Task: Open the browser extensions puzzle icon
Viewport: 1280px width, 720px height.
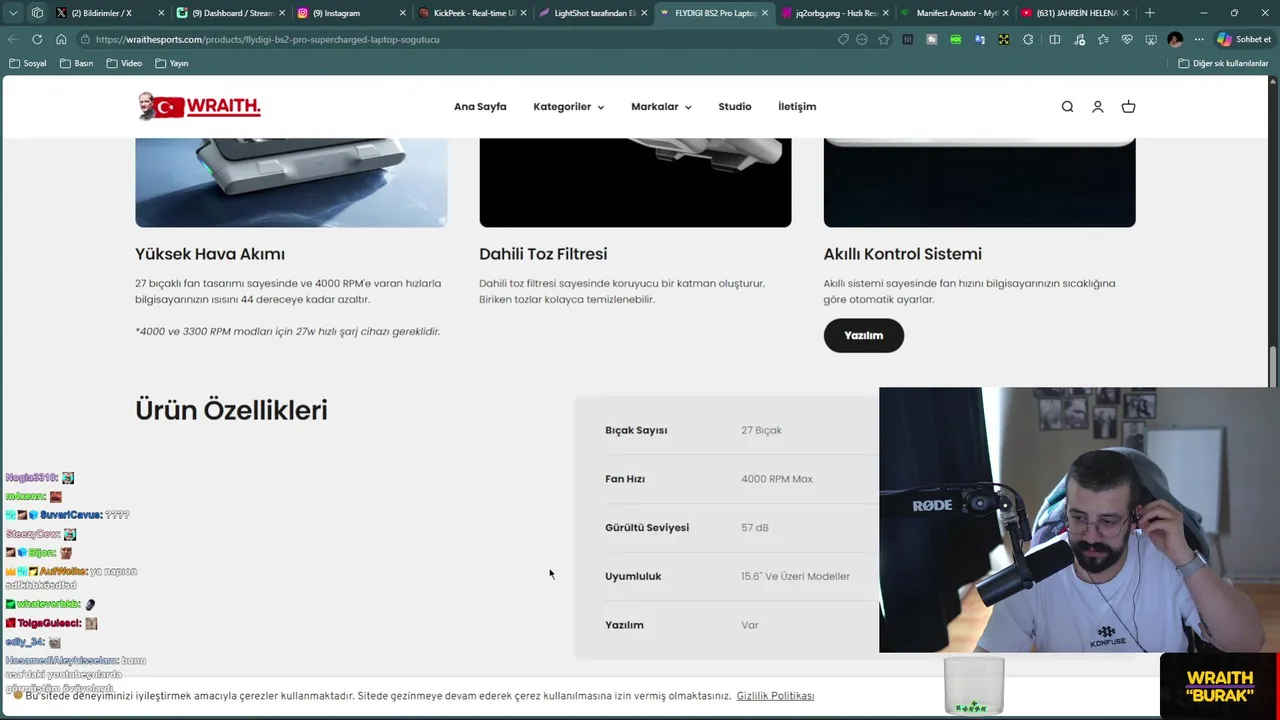Action: [x=1028, y=39]
